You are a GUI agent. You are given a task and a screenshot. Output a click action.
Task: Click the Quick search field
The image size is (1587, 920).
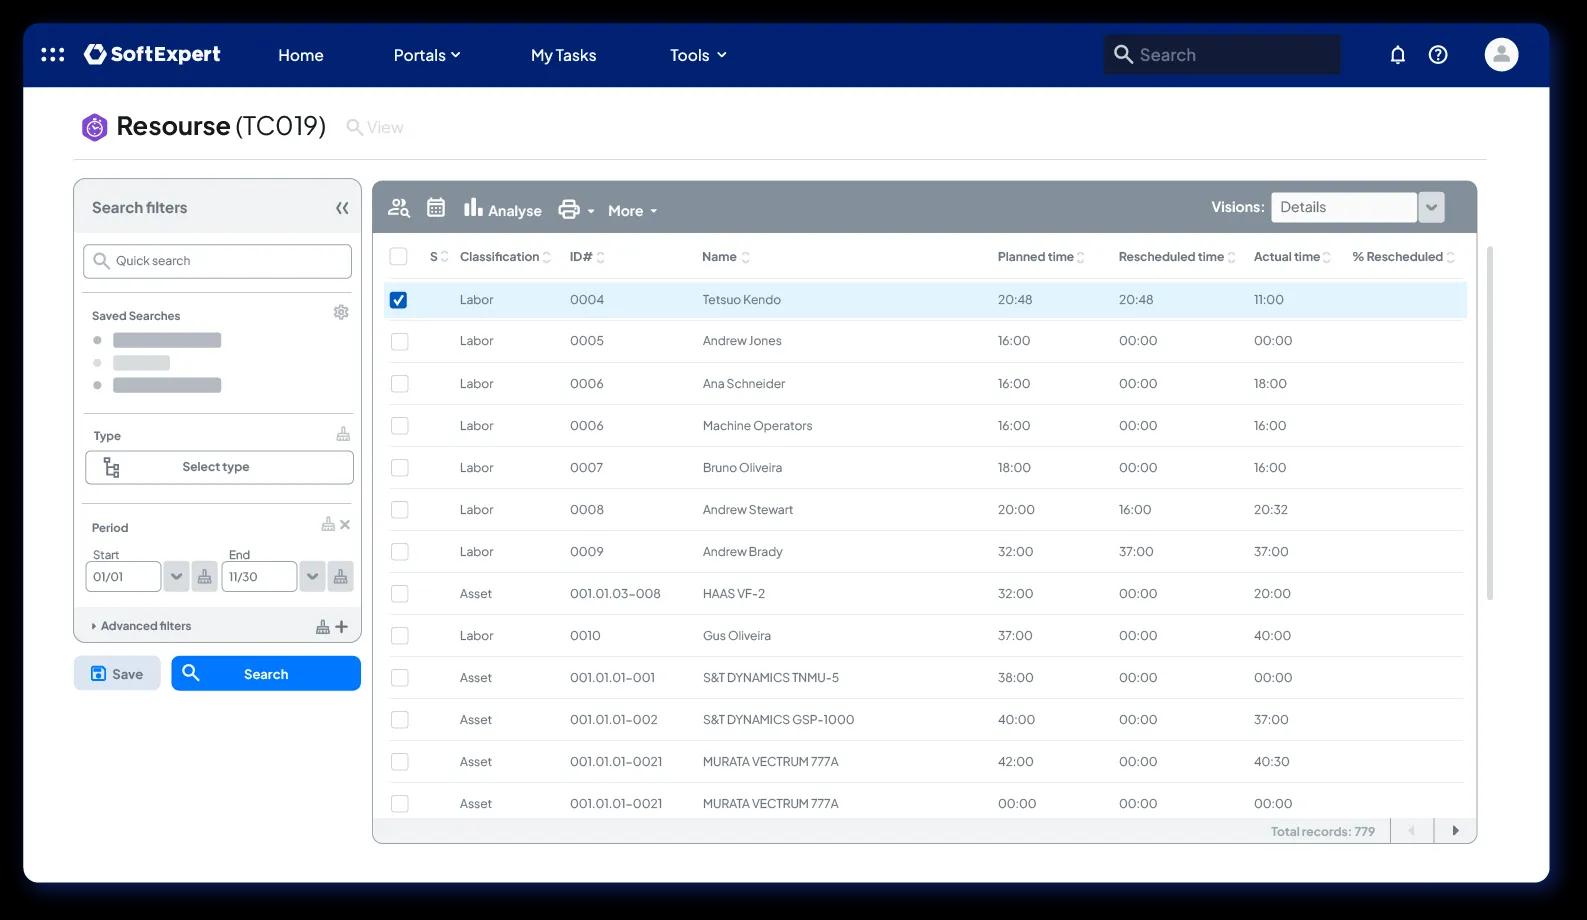[217, 261]
